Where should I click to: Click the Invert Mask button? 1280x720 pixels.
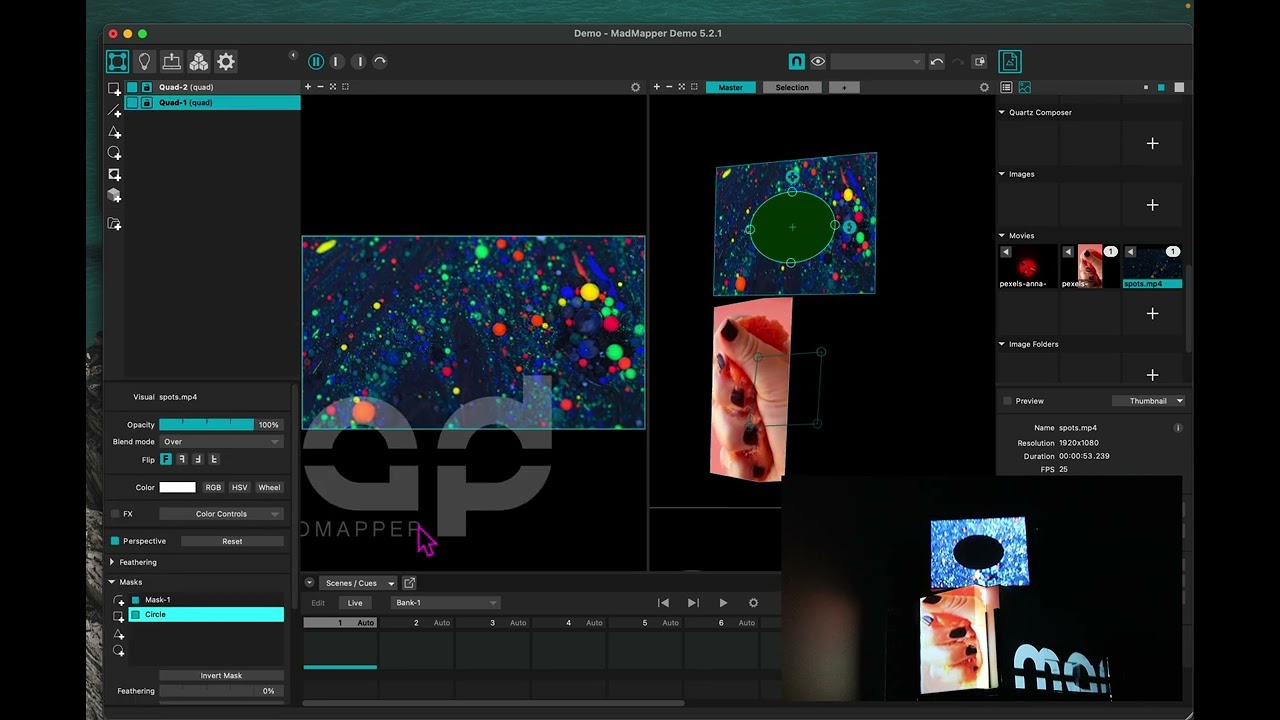[221, 676]
